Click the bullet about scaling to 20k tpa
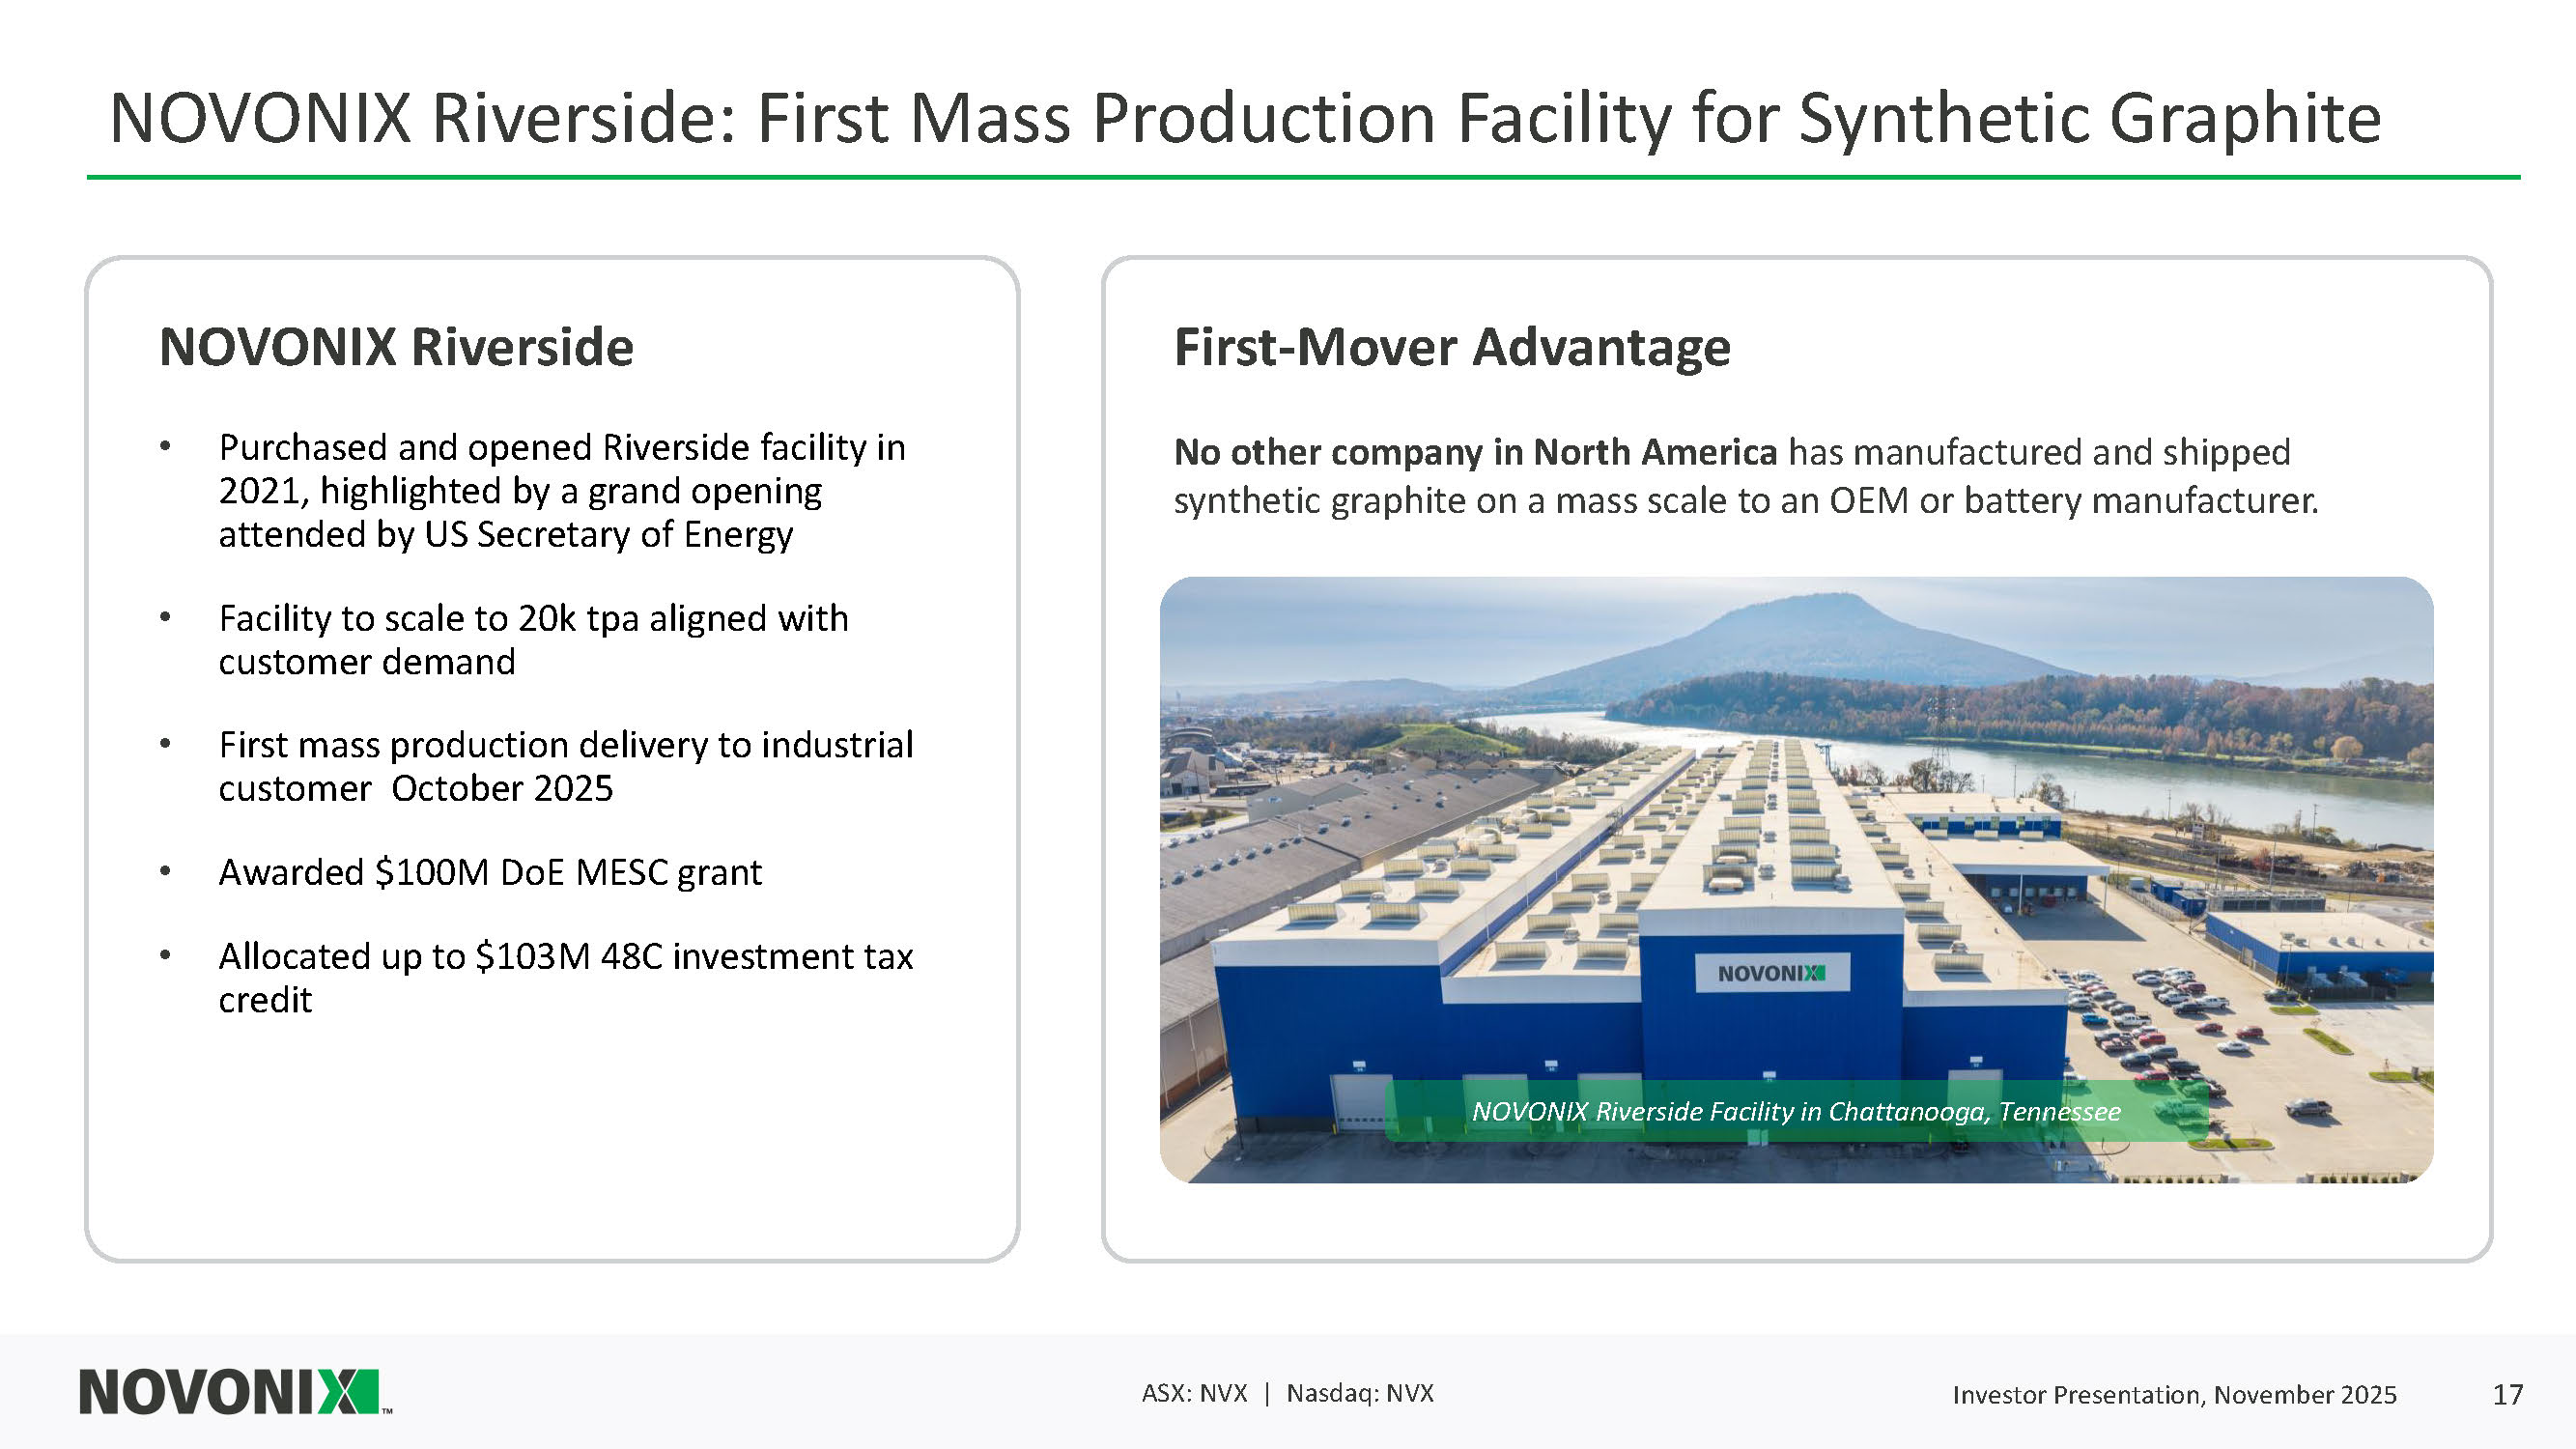Viewport: 2576px width, 1449px height. [x=533, y=639]
